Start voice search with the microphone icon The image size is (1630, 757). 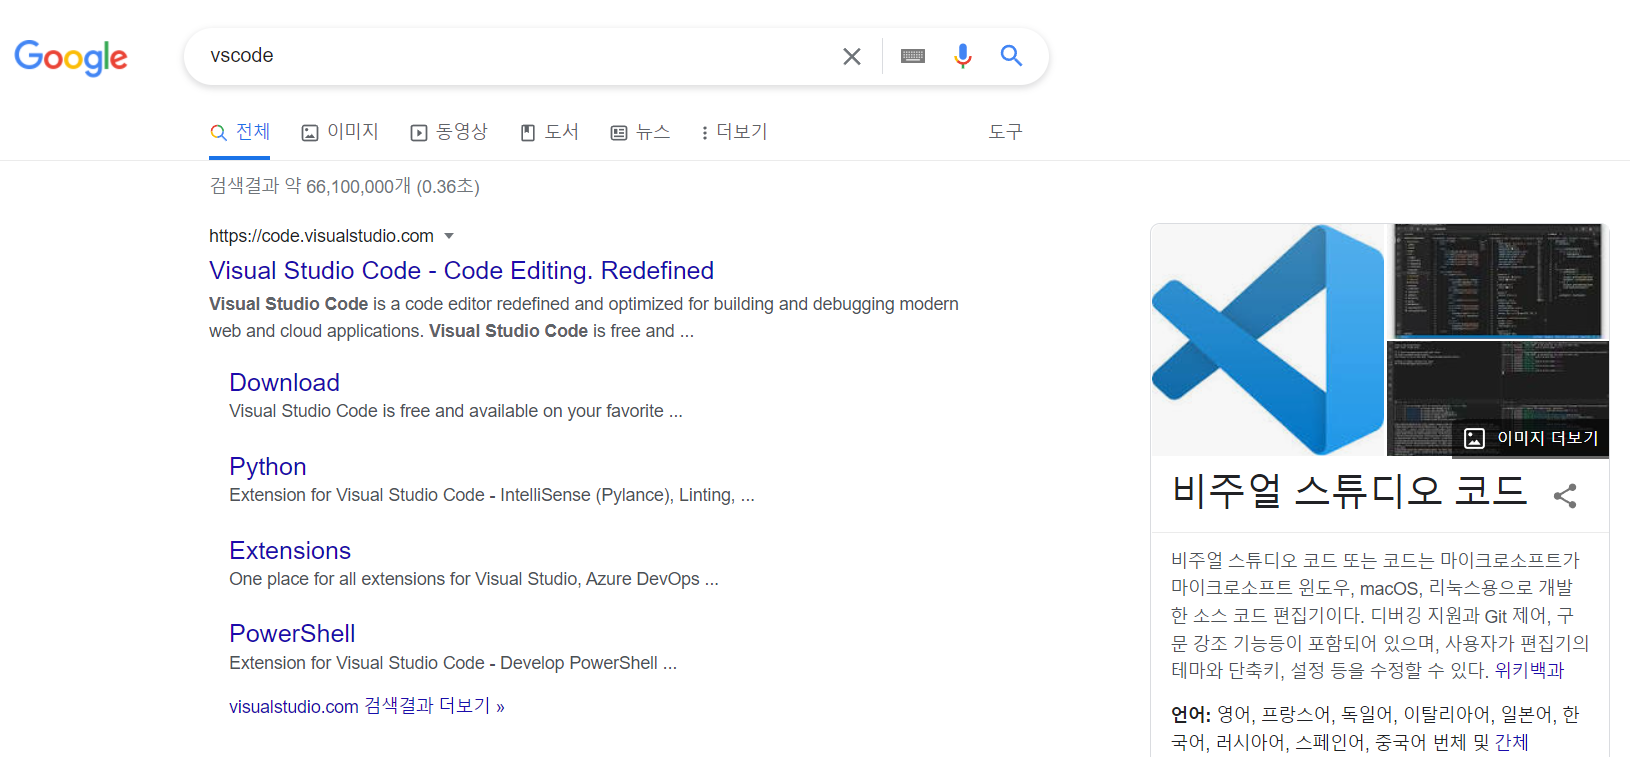(962, 56)
